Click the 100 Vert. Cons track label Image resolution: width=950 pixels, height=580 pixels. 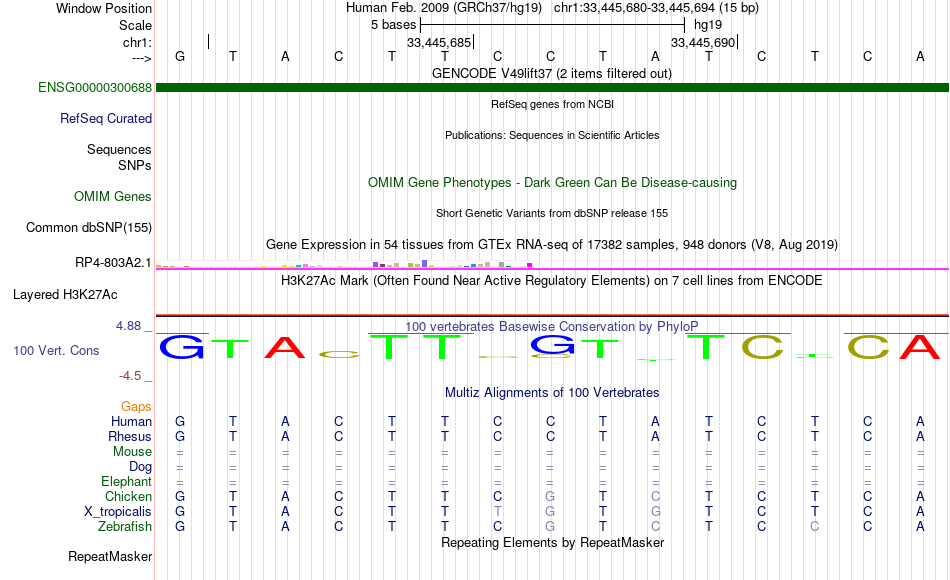pyautogui.click(x=56, y=350)
